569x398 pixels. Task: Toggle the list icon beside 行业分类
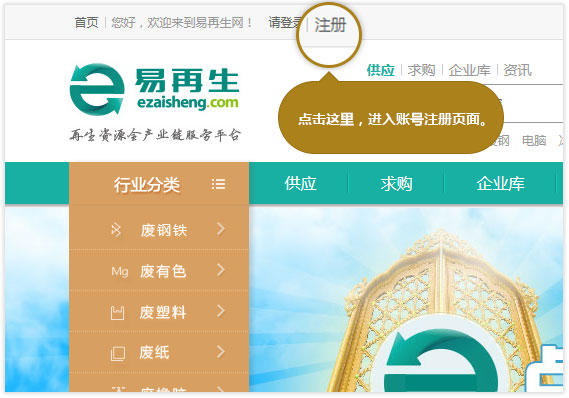[x=218, y=184]
